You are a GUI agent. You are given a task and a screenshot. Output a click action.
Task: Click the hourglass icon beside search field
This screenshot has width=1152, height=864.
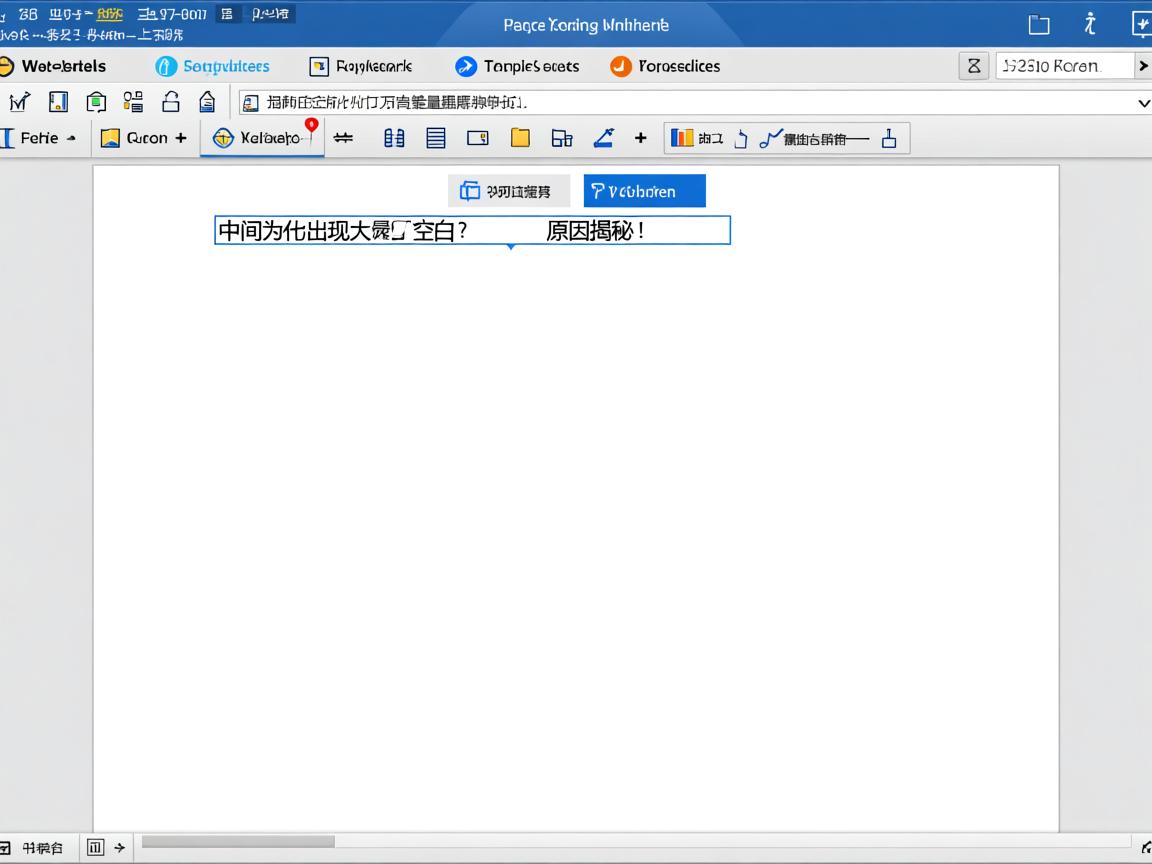coord(974,66)
